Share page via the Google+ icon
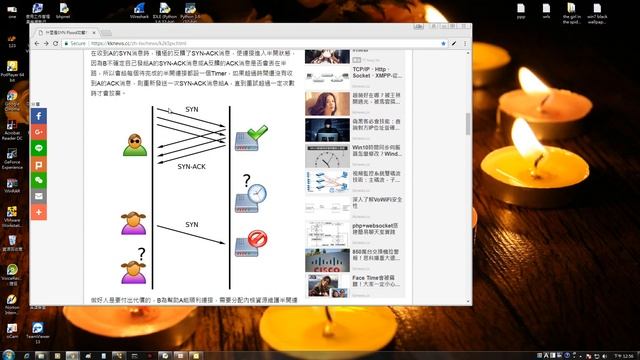640x360 pixels. 39,132
